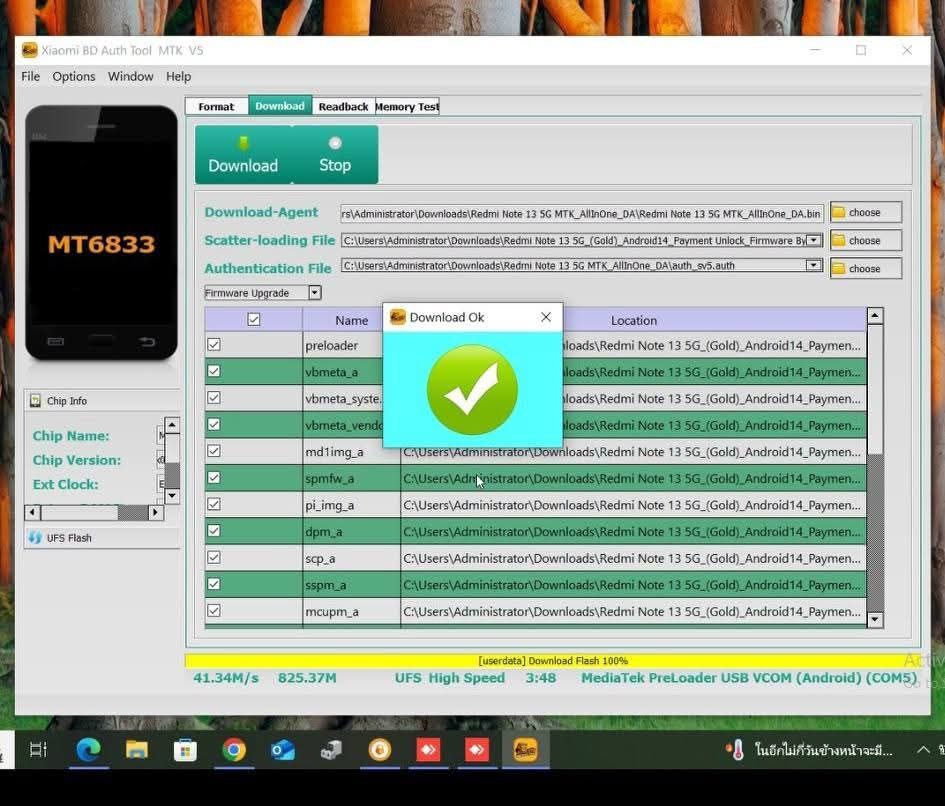Image resolution: width=945 pixels, height=806 pixels.
Task: Toggle the select-all checkbox in table header
Action: [254, 320]
